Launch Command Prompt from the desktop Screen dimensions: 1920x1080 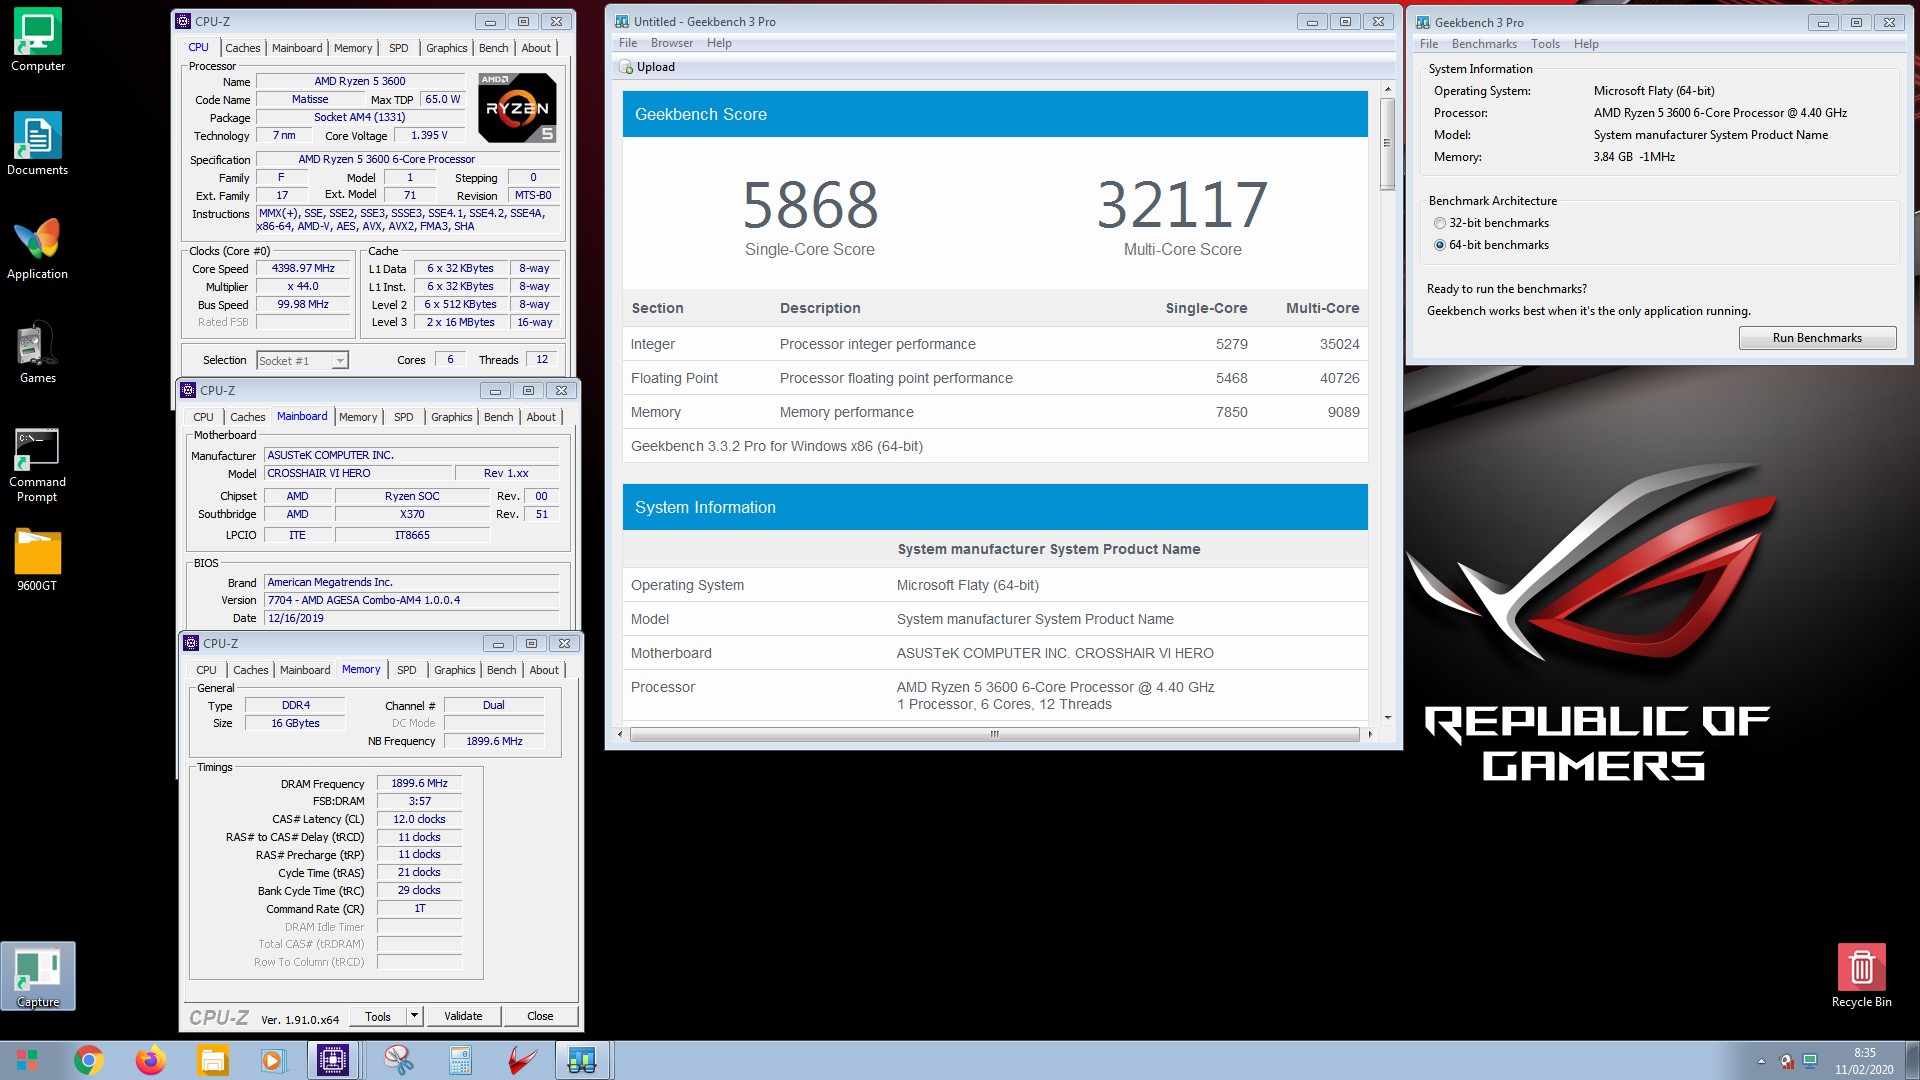click(x=38, y=465)
